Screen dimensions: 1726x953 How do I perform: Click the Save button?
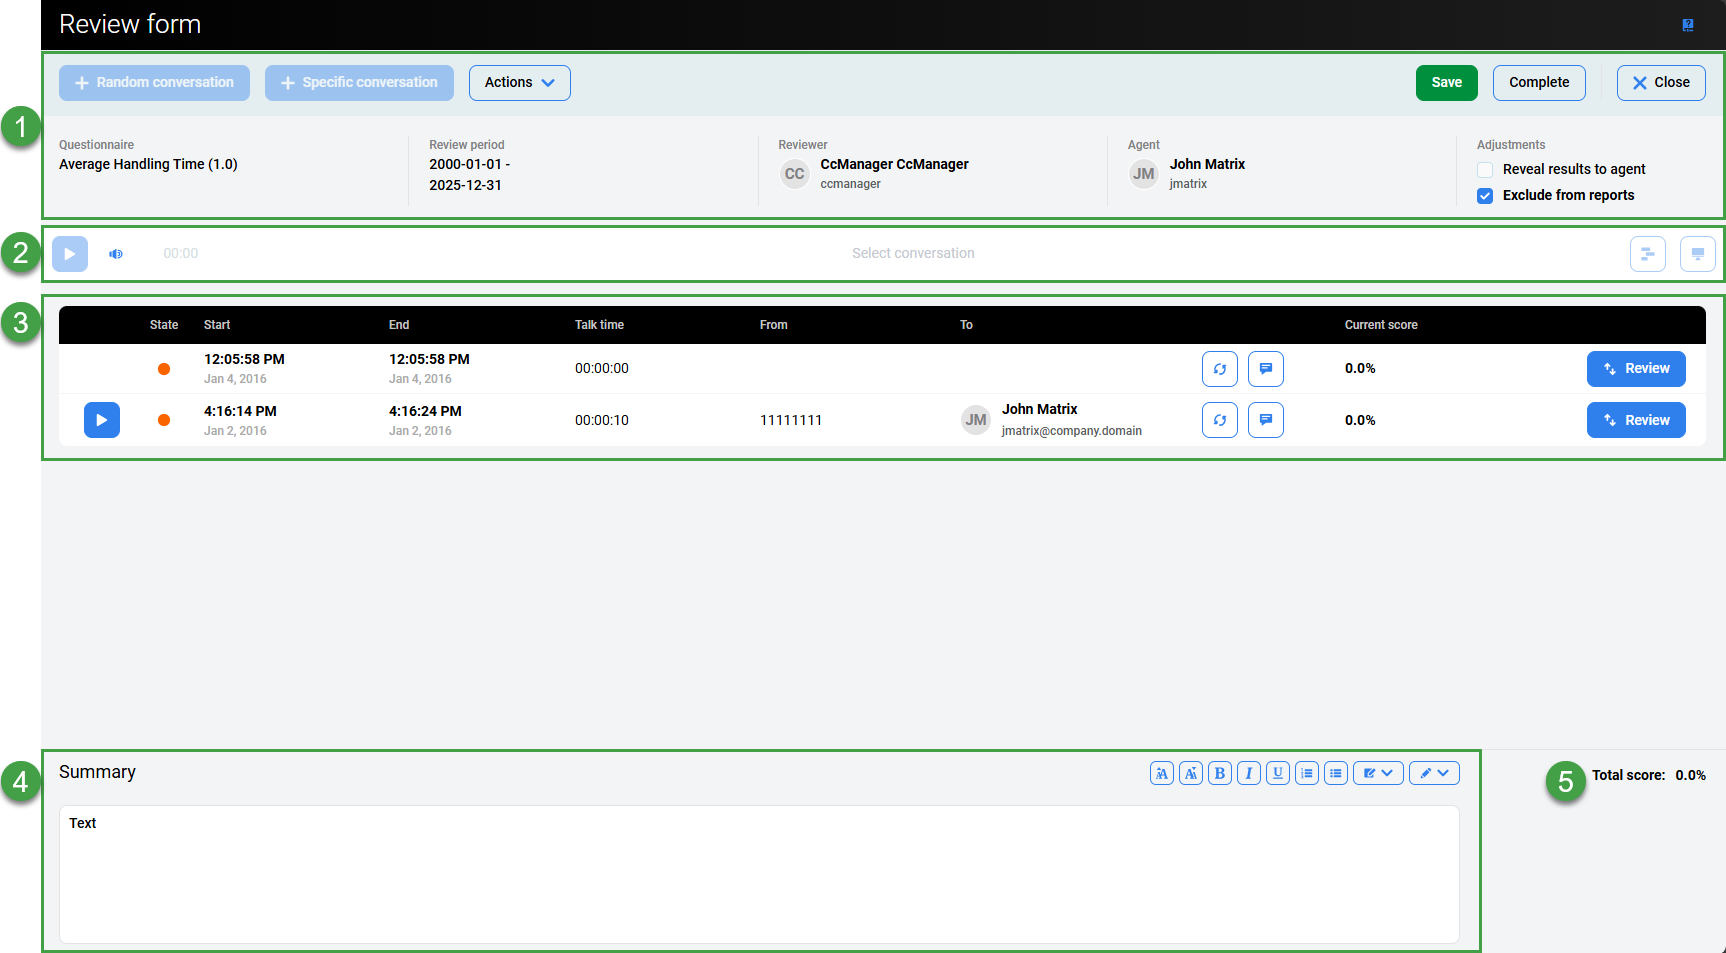[x=1446, y=83]
